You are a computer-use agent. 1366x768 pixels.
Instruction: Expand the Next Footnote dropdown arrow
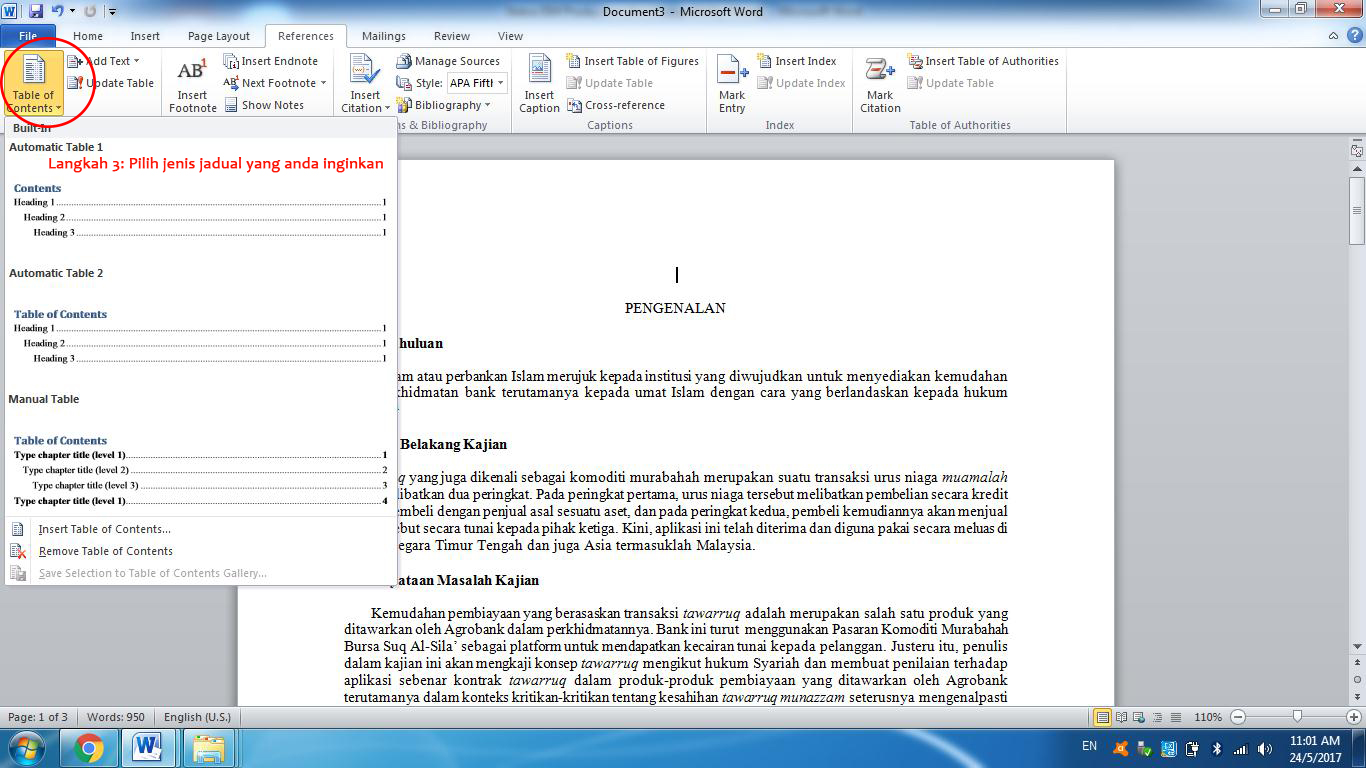click(x=323, y=83)
